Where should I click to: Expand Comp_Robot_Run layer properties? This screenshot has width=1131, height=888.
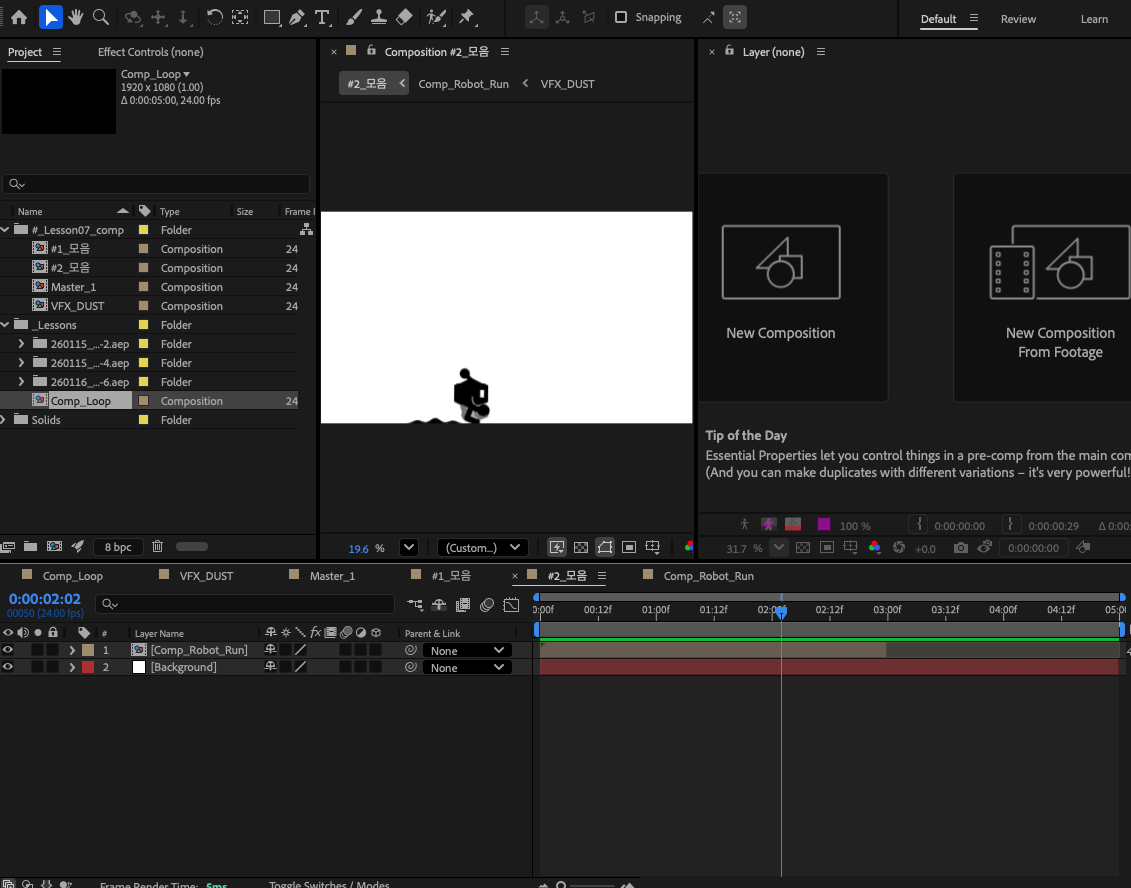click(x=71, y=650)
